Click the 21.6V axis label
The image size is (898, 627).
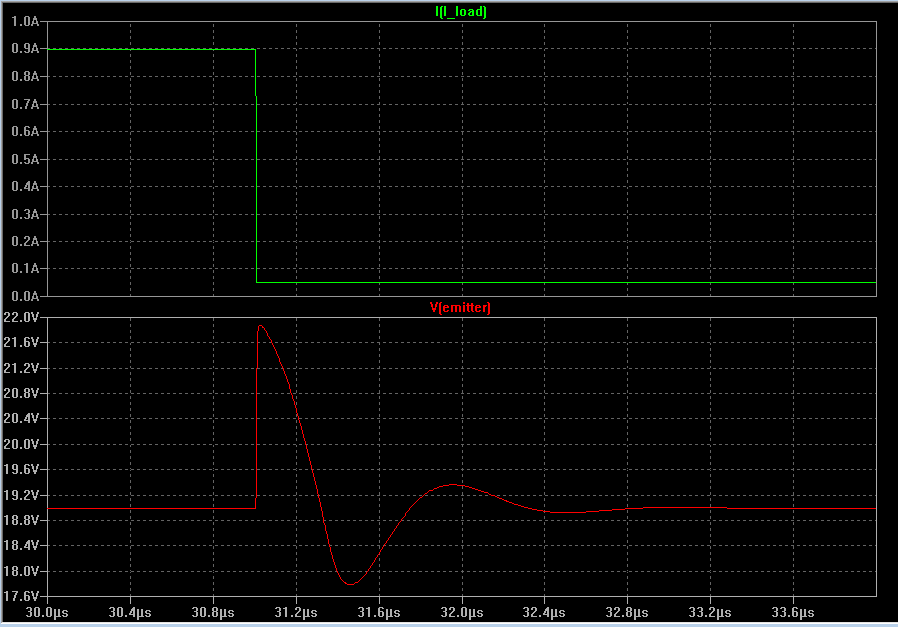(21, 342)
